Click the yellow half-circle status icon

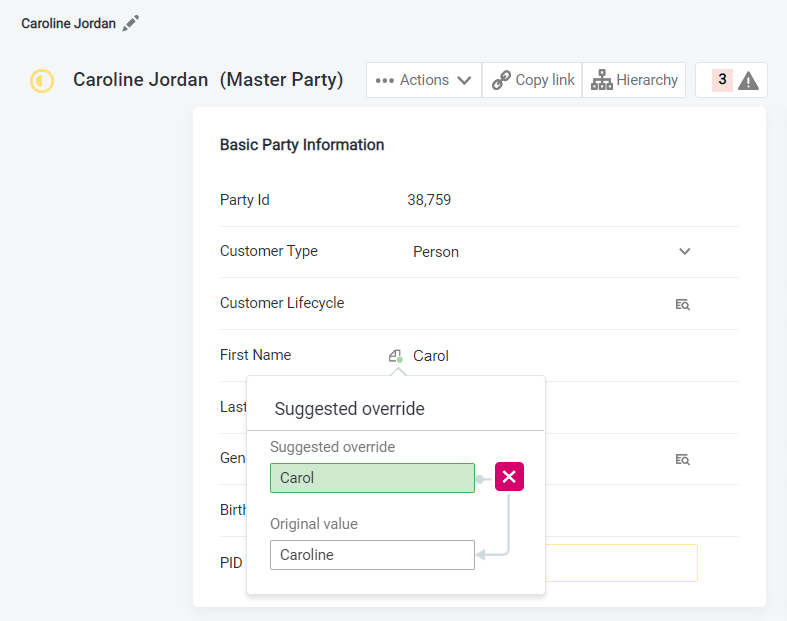42,81
